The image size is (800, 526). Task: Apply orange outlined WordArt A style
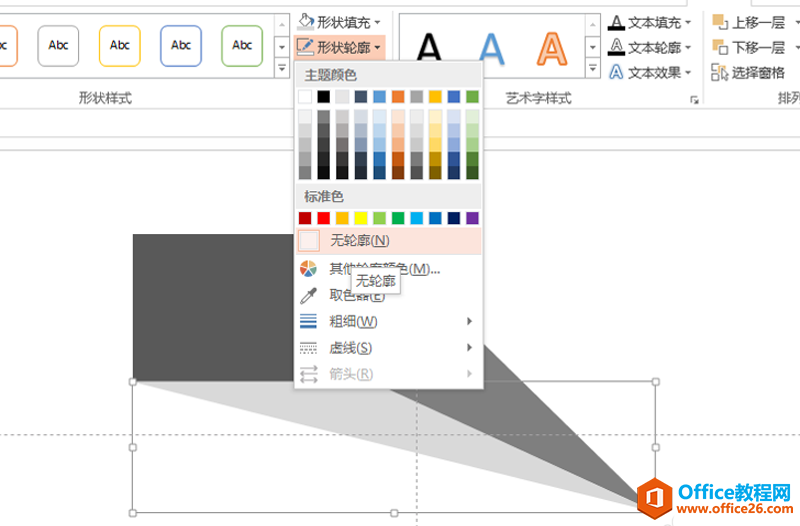click(552, 48)
